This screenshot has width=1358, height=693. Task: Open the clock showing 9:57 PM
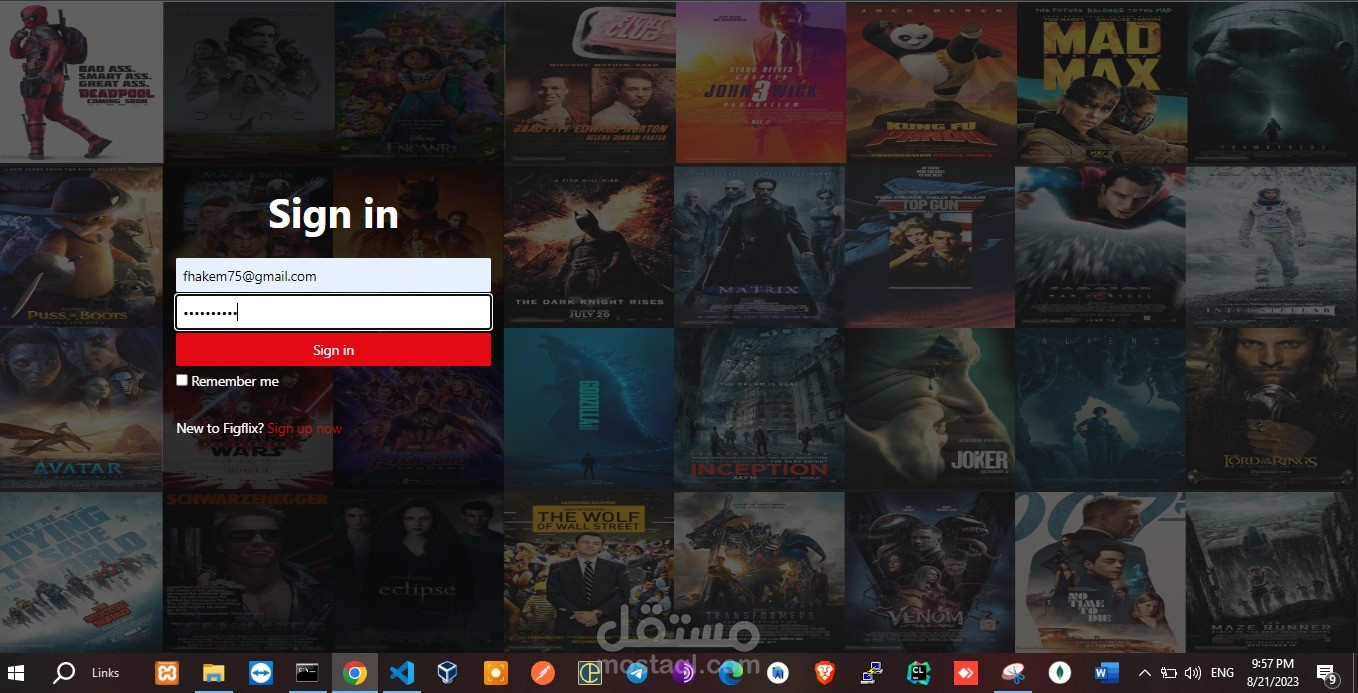tap(1273, 672)
